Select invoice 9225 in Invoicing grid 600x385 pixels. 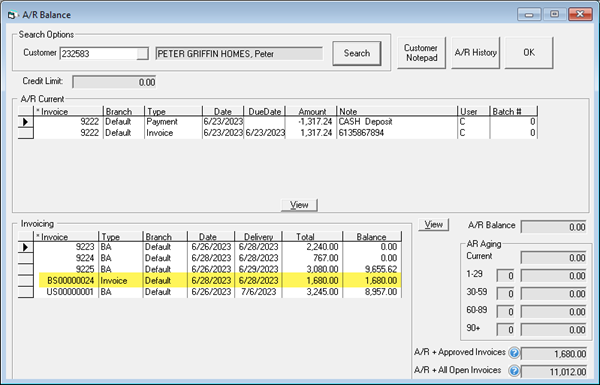tap(66, 269)
